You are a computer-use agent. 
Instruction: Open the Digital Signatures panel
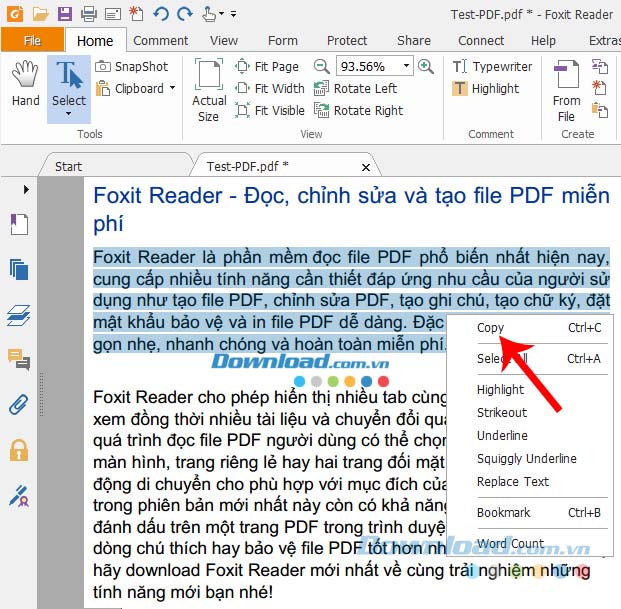[19, 496]
